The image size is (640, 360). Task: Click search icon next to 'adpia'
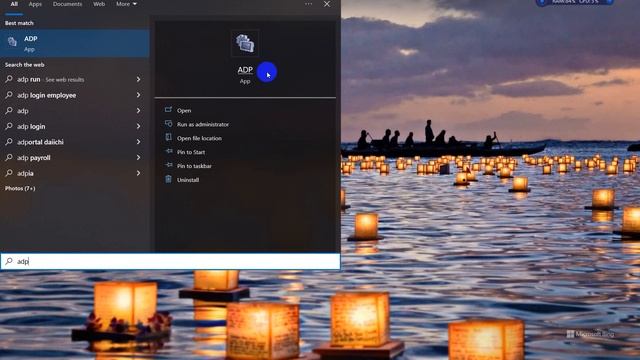click(9, 173)
